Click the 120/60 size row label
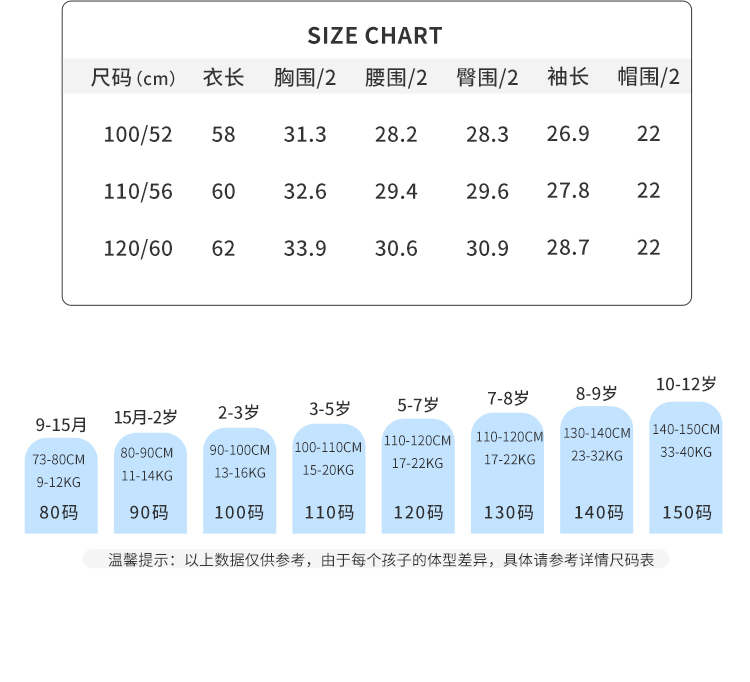Image resolution: width=750 pixels, height=682 pixels. [138, 248]
